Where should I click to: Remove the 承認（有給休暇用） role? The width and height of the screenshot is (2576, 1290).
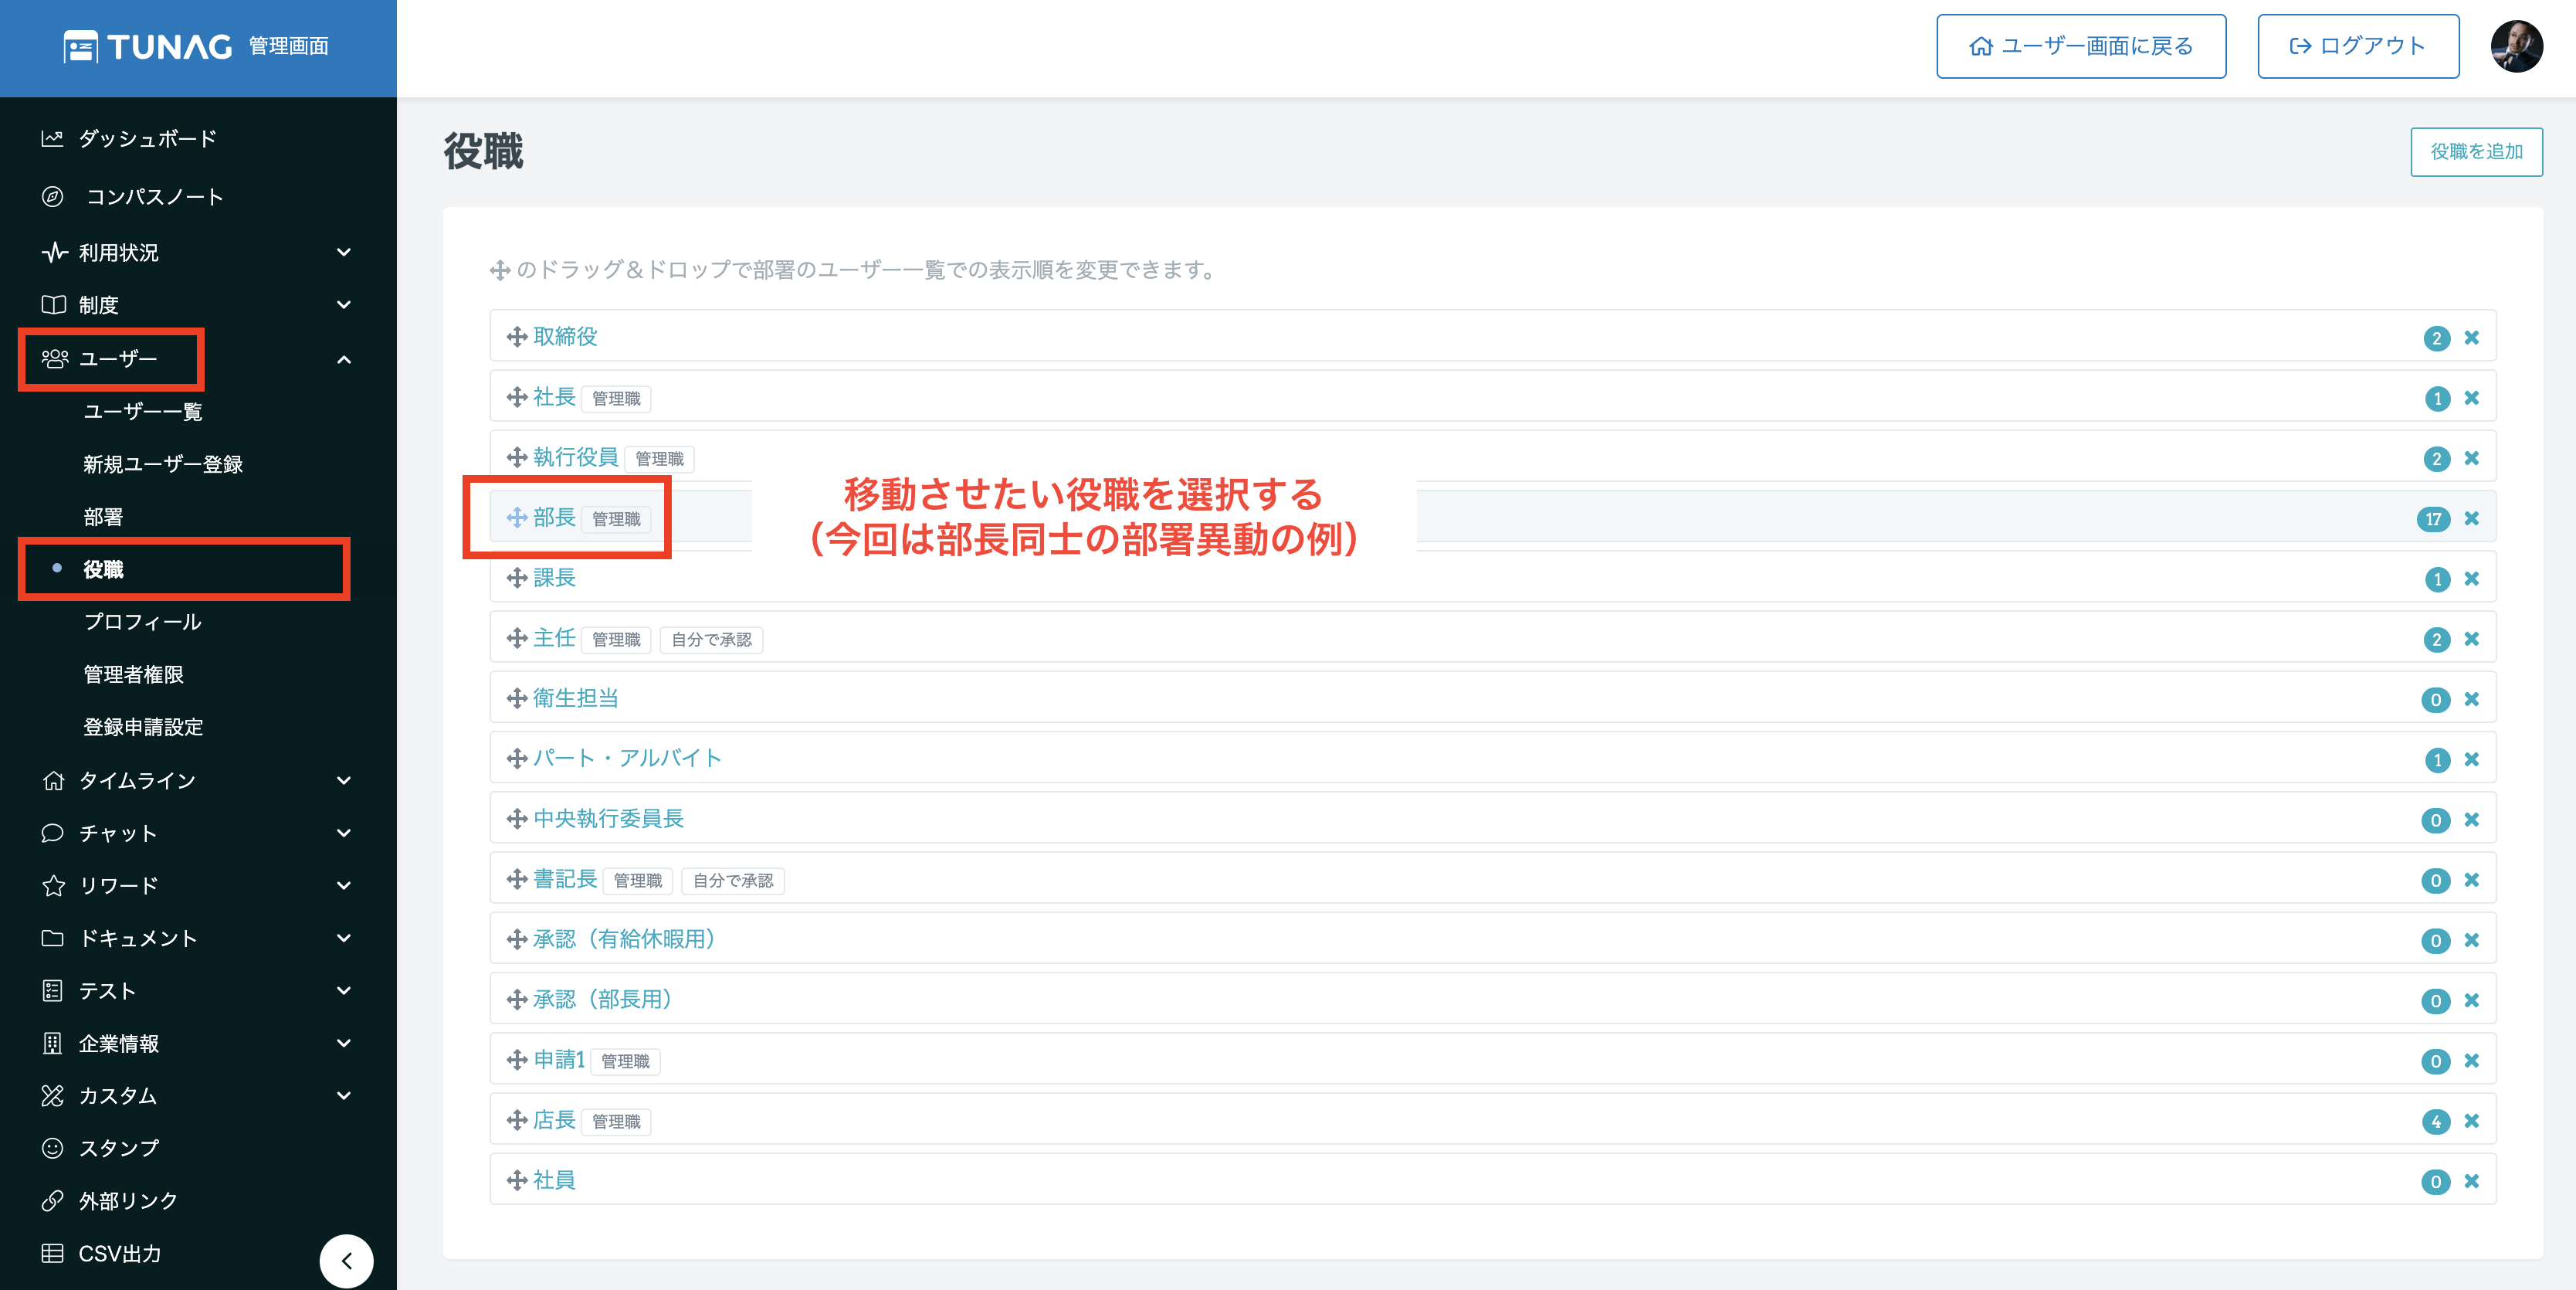(x=2471, y=940)
